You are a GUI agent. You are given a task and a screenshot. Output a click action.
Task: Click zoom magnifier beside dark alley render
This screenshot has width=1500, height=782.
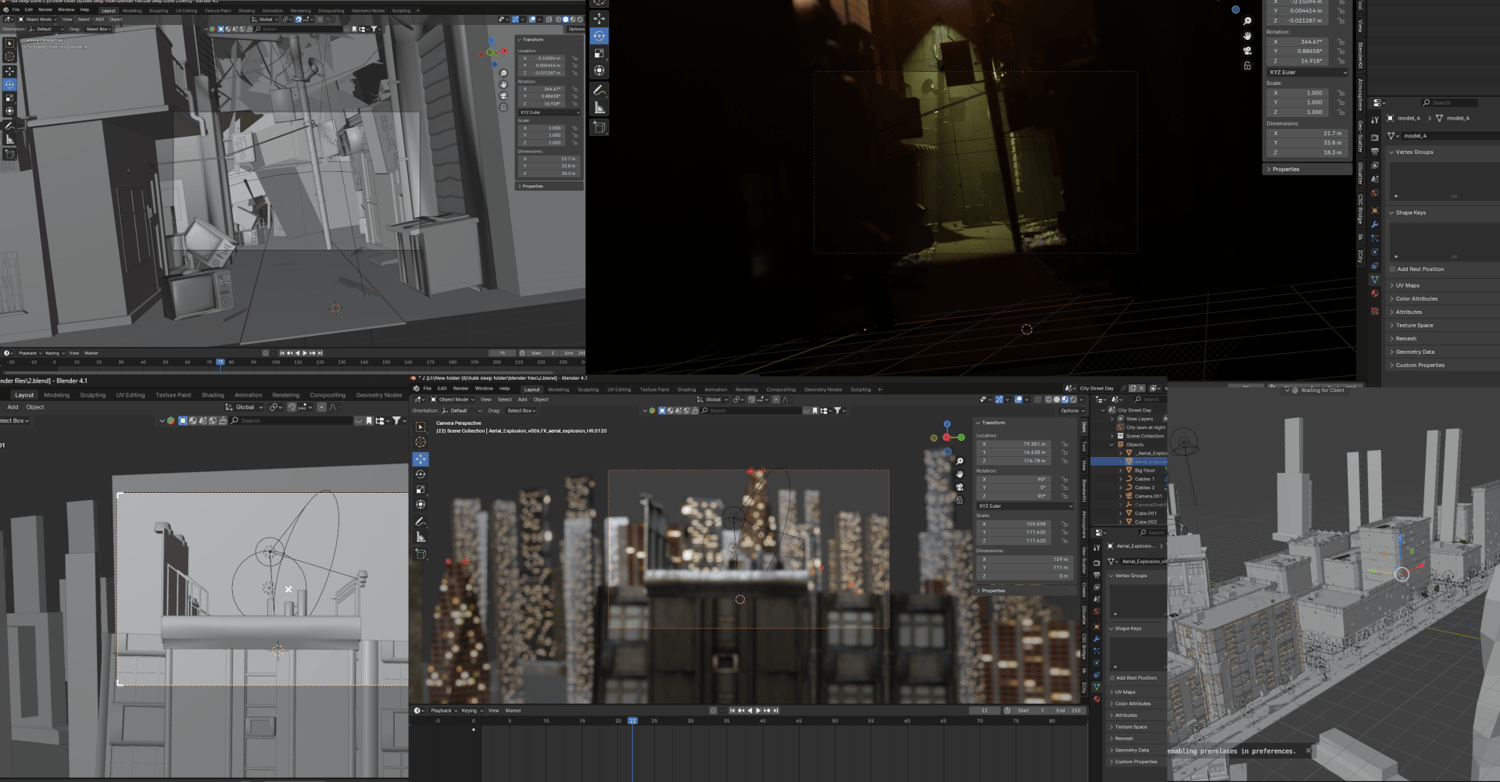(x=1247, y=21)
